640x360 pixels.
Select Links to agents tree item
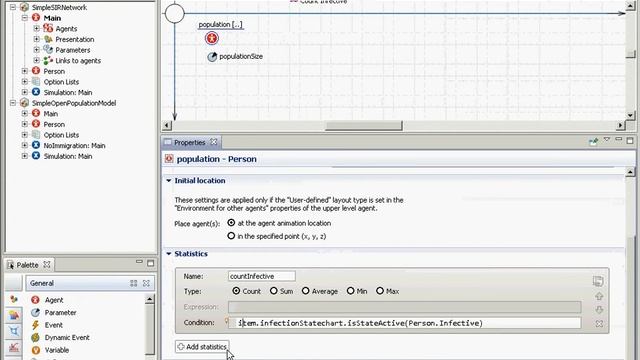78,60
